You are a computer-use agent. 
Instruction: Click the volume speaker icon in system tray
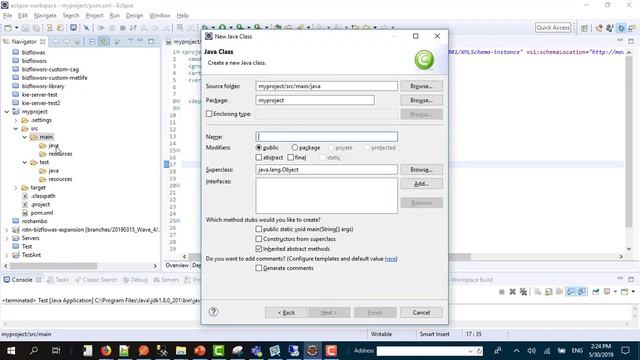click(x=531, y=351)
